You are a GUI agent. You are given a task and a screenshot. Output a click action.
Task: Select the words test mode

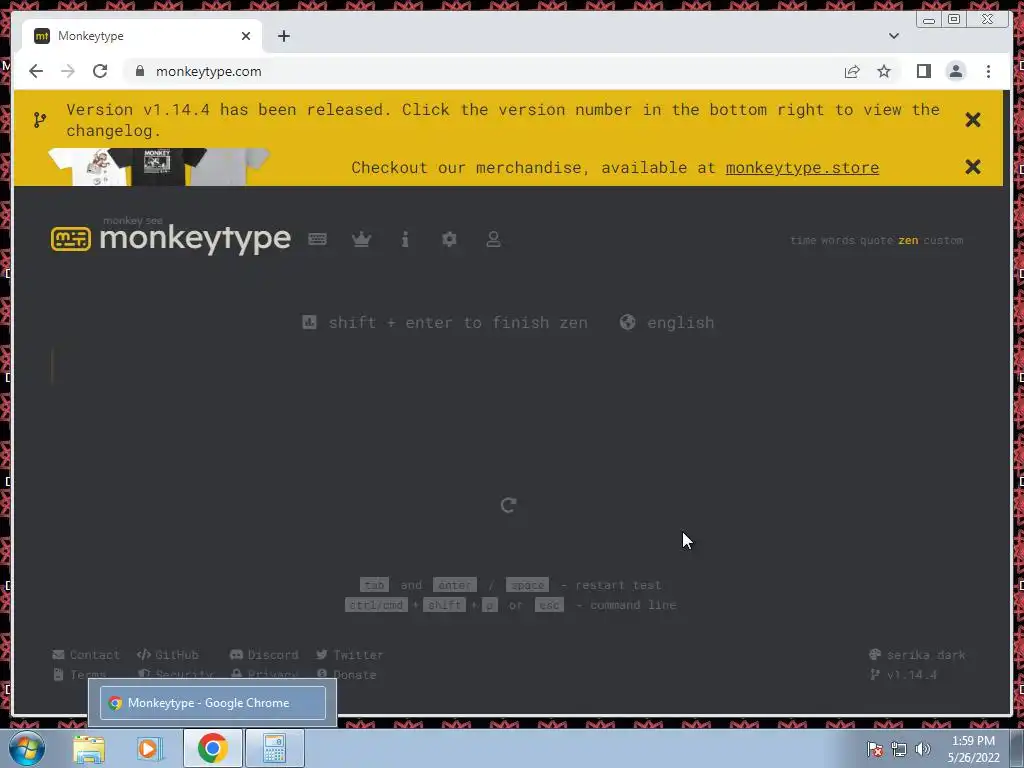837,240
